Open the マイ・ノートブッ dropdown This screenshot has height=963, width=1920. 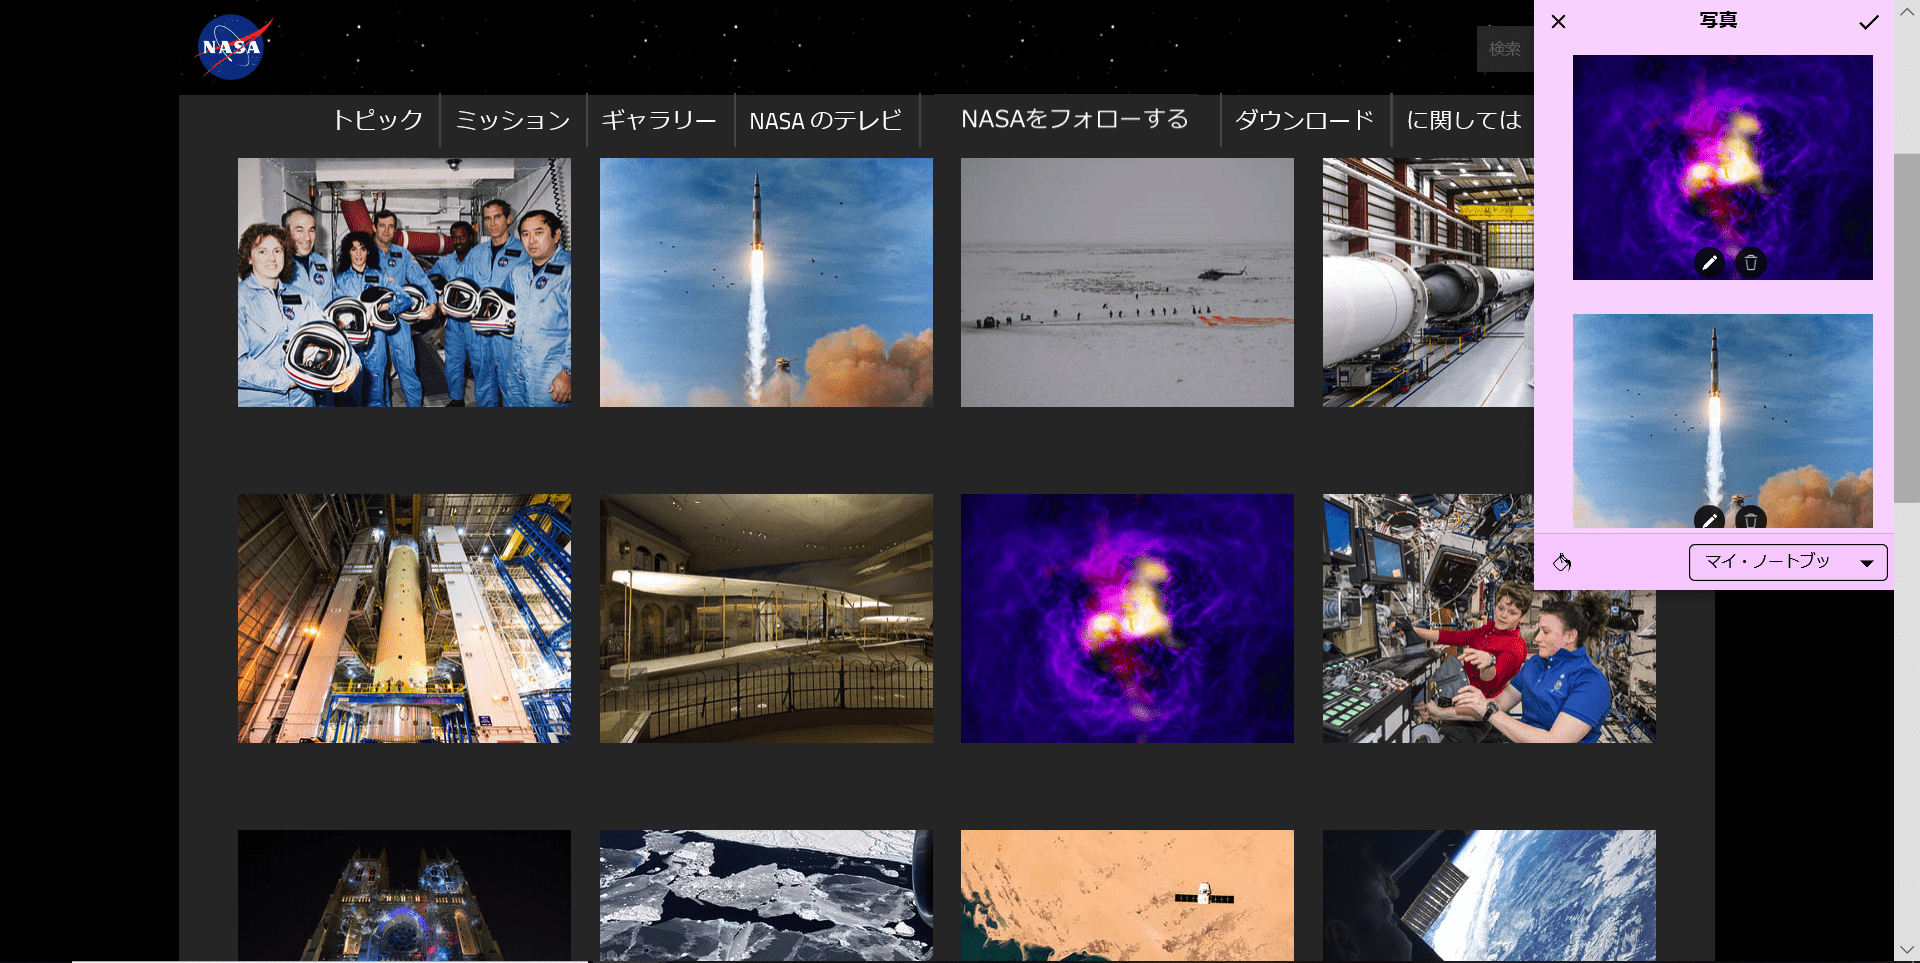[1788, 562]
